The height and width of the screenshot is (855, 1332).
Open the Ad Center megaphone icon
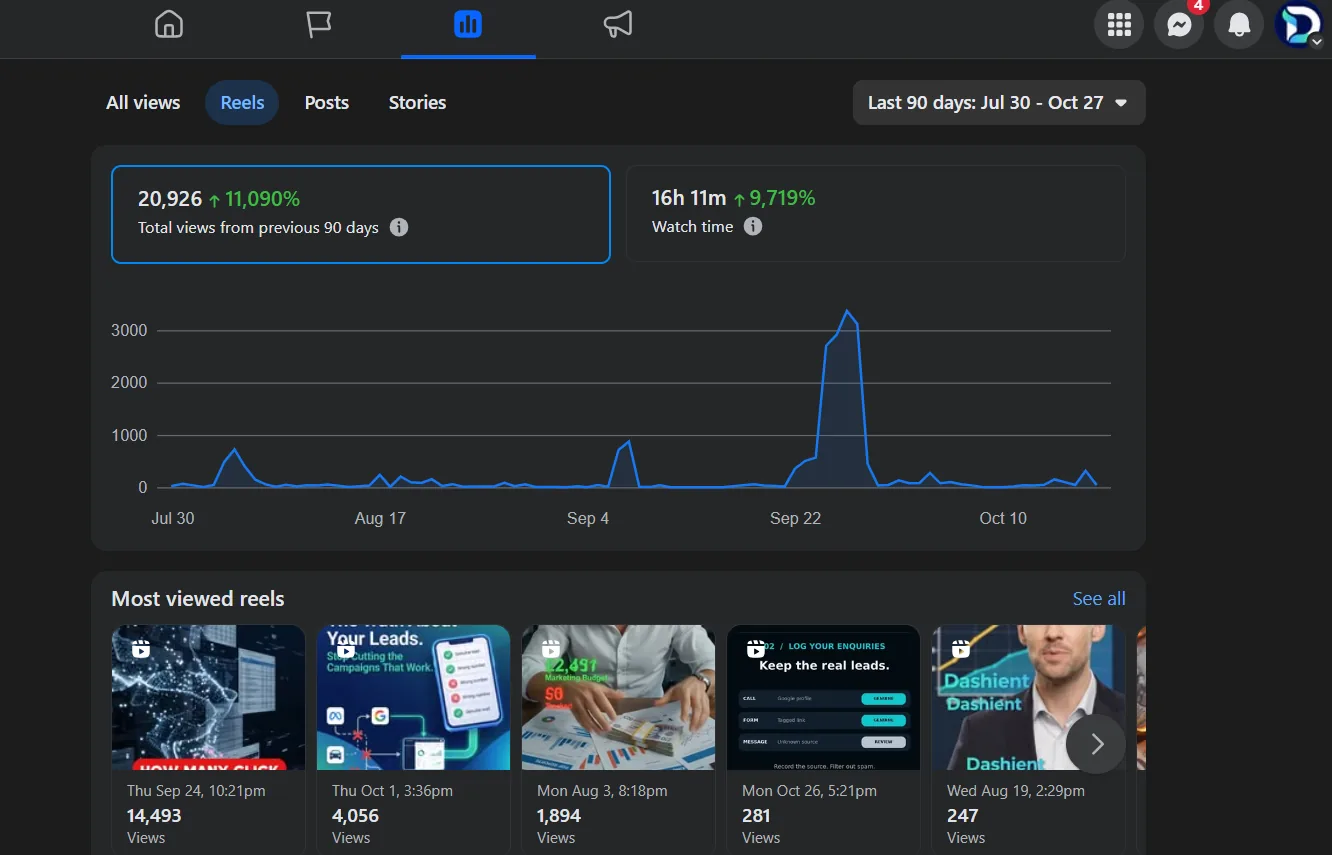click(x=618, y=24)
